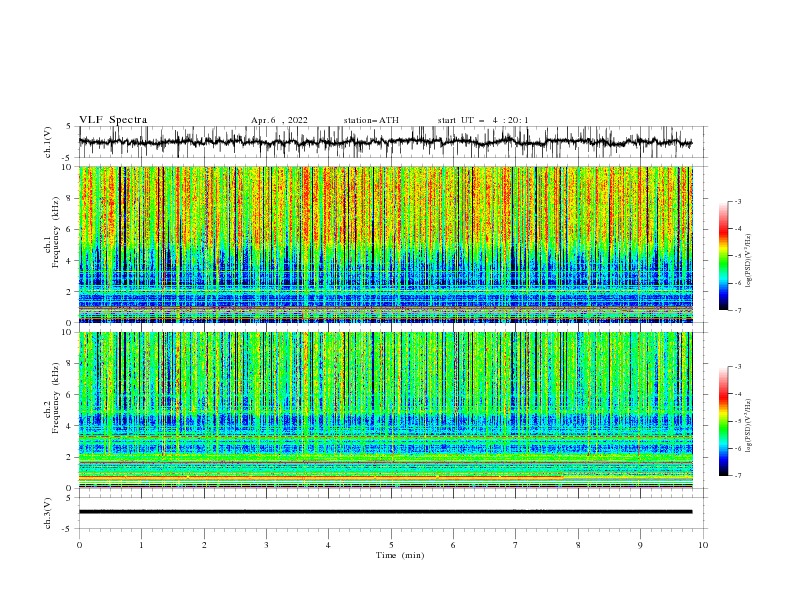The height and width of the screenshot is (612, 792).
Task: Click the "Time (min)" axis label
Action: point(400,555)
